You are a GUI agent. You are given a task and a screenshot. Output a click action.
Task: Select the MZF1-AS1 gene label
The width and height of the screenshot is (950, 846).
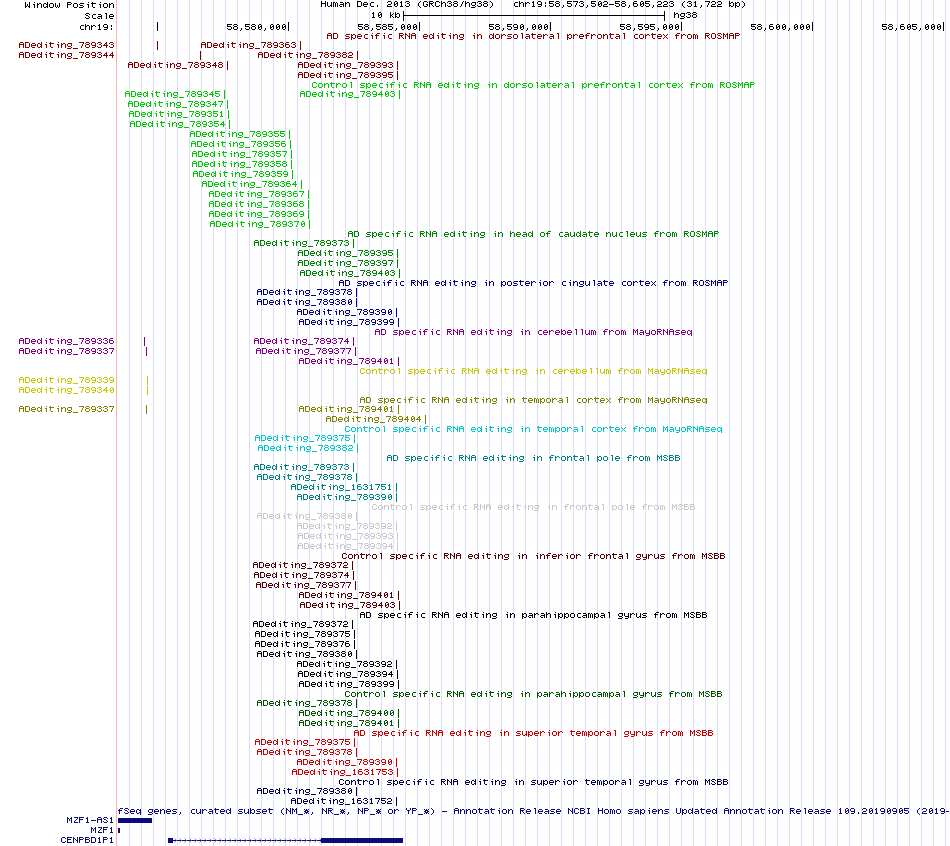[90, 821]
